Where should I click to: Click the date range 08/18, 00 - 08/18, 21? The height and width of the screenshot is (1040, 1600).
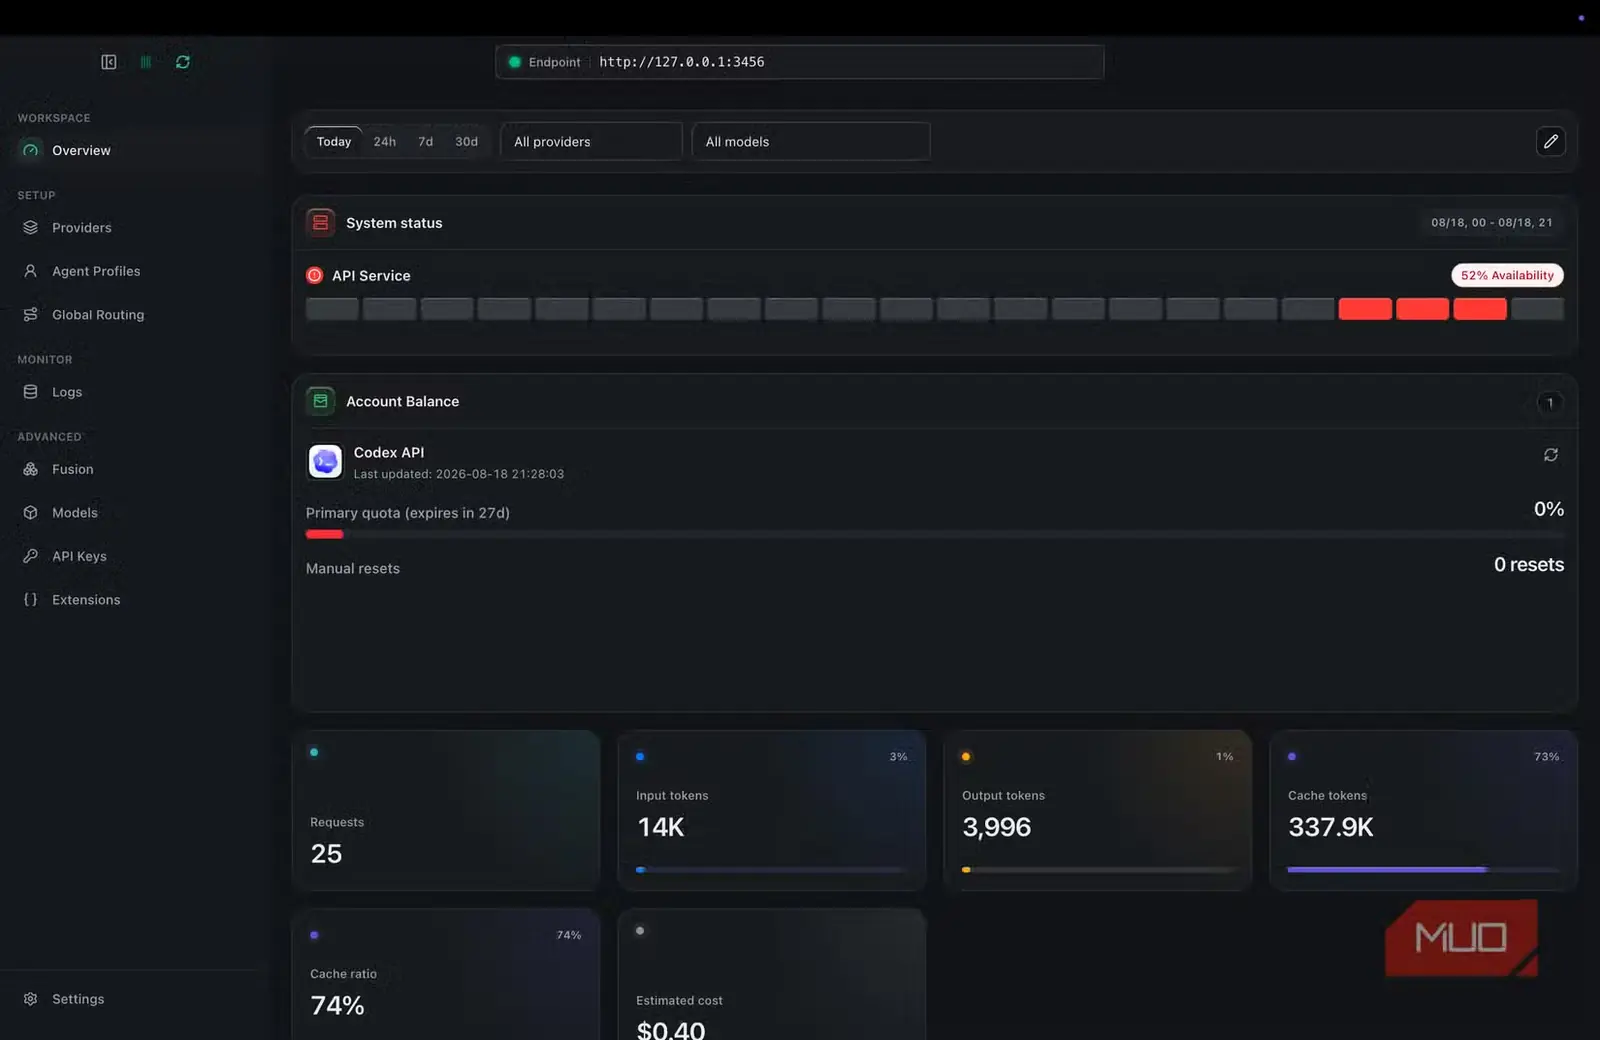[1492, 223]
